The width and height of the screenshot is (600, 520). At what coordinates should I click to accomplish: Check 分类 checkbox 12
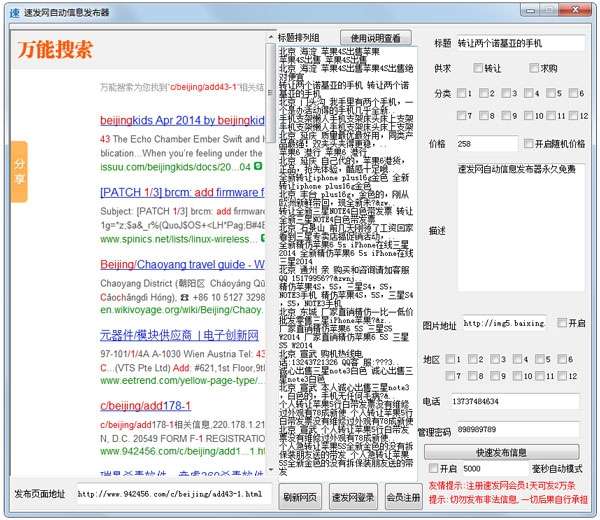click(x=573, y=115)
